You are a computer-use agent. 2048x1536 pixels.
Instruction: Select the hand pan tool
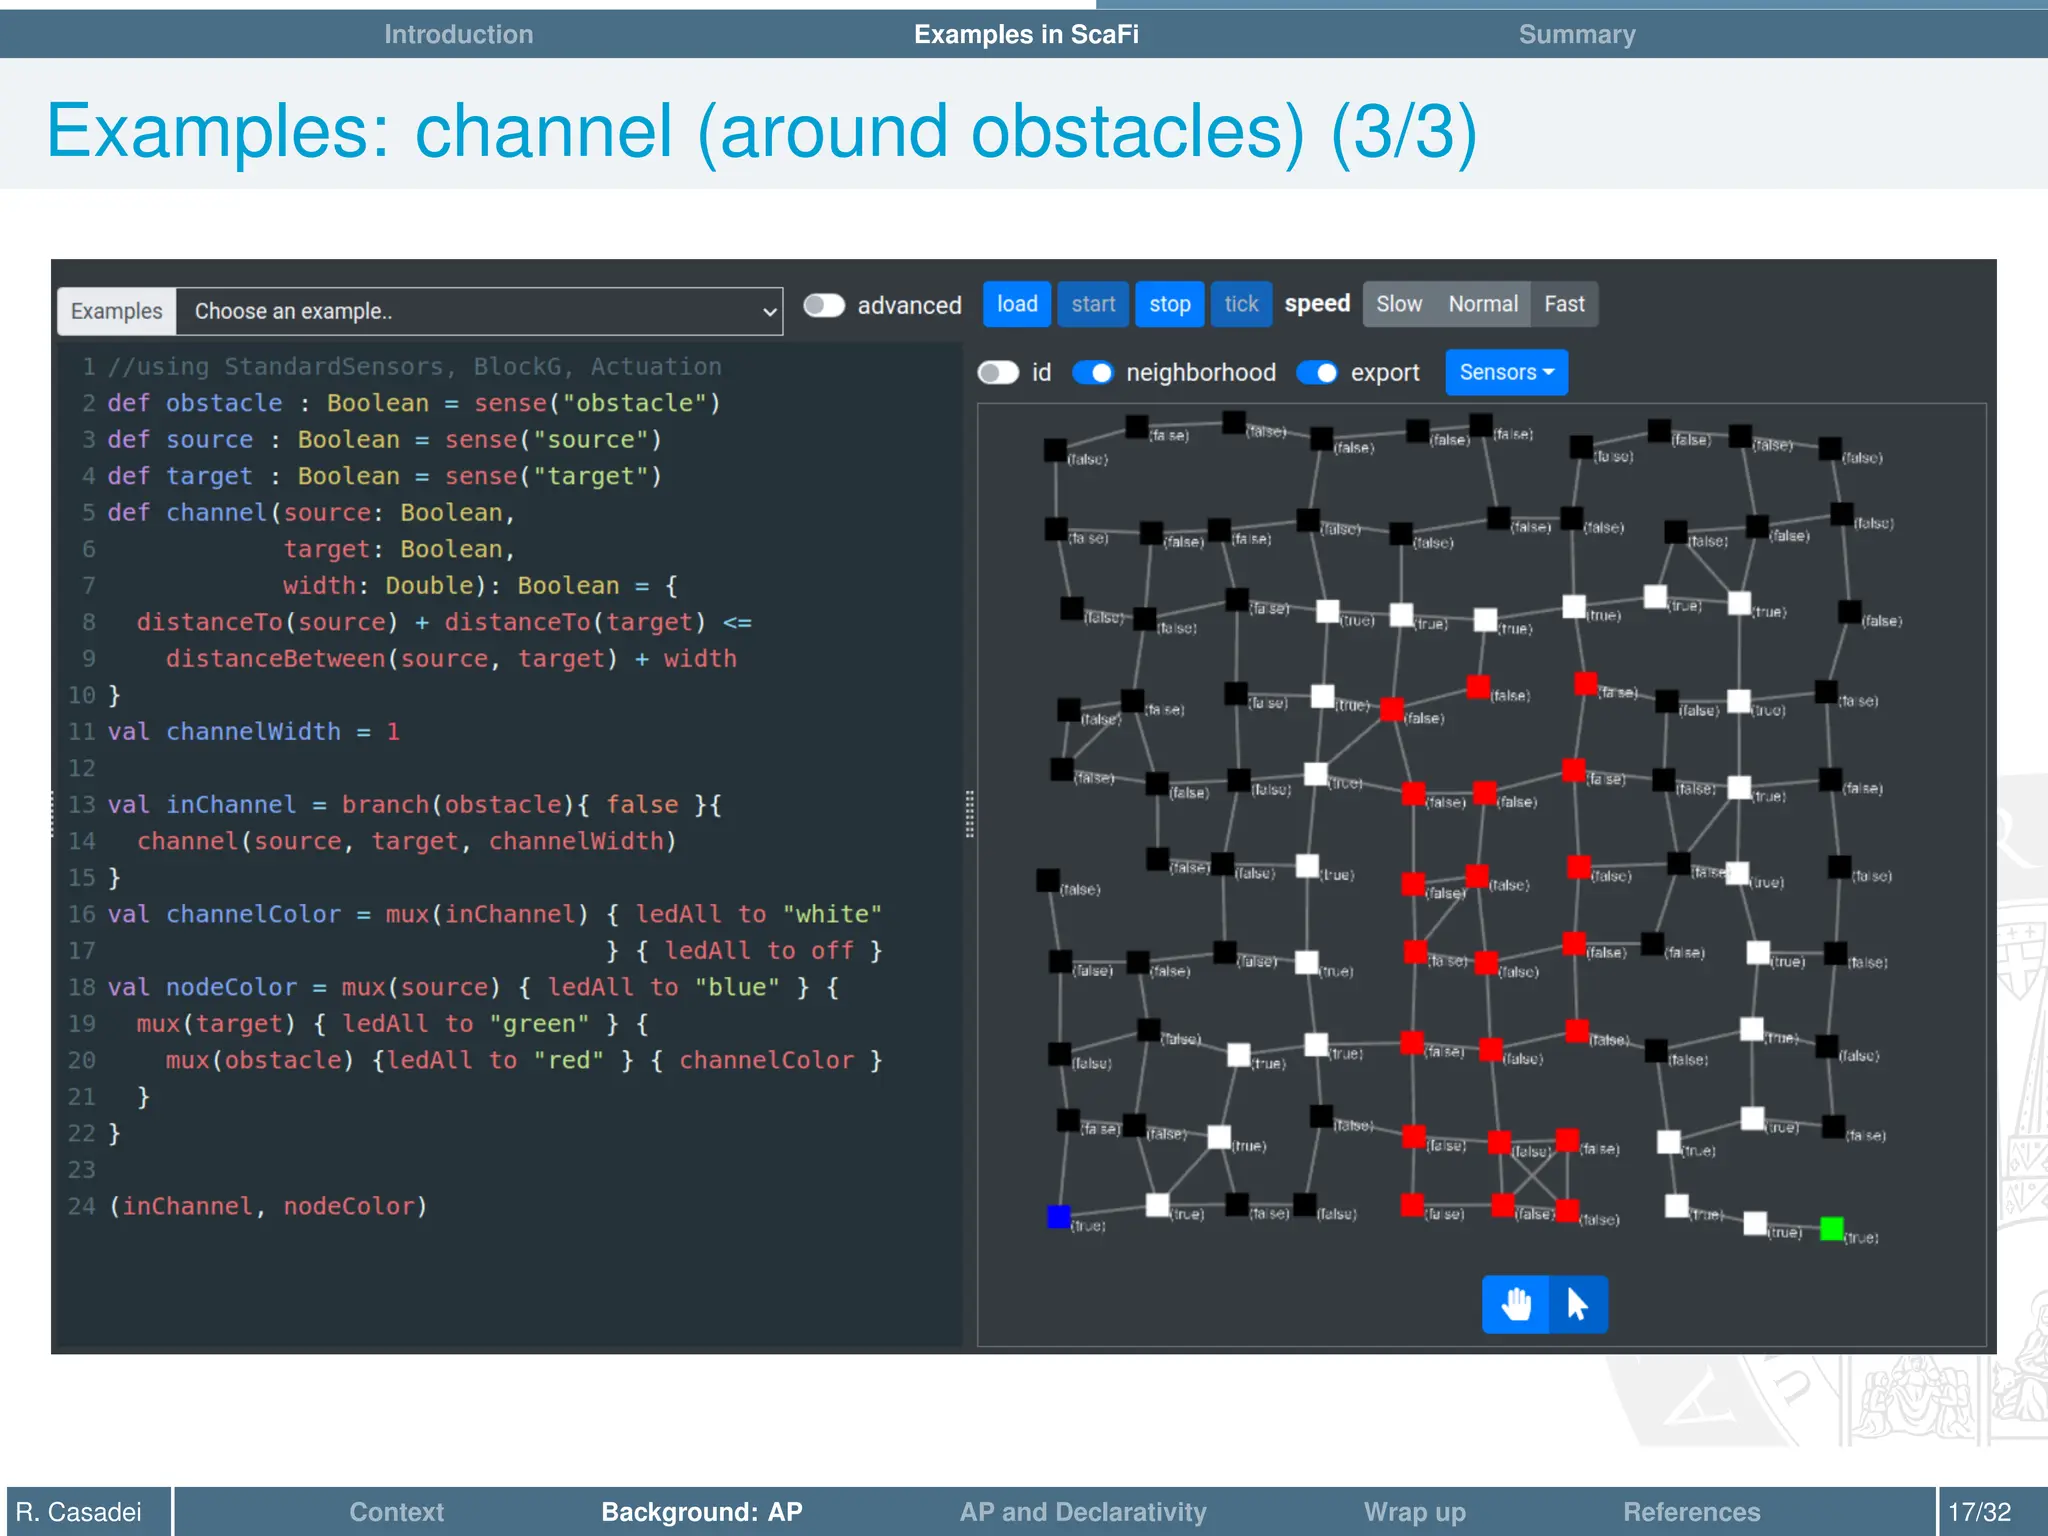point(1515,1304)
